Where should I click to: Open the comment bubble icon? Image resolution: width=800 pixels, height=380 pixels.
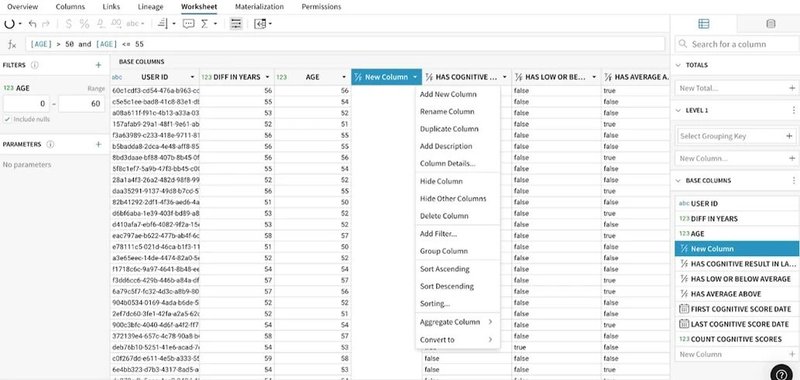[189, 23]
